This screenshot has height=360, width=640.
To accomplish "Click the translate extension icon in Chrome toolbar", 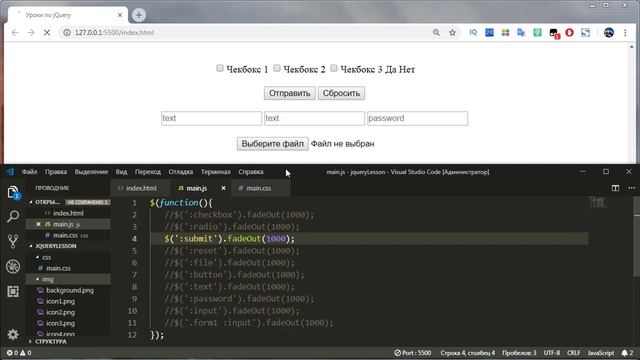I will coord(521,33).
